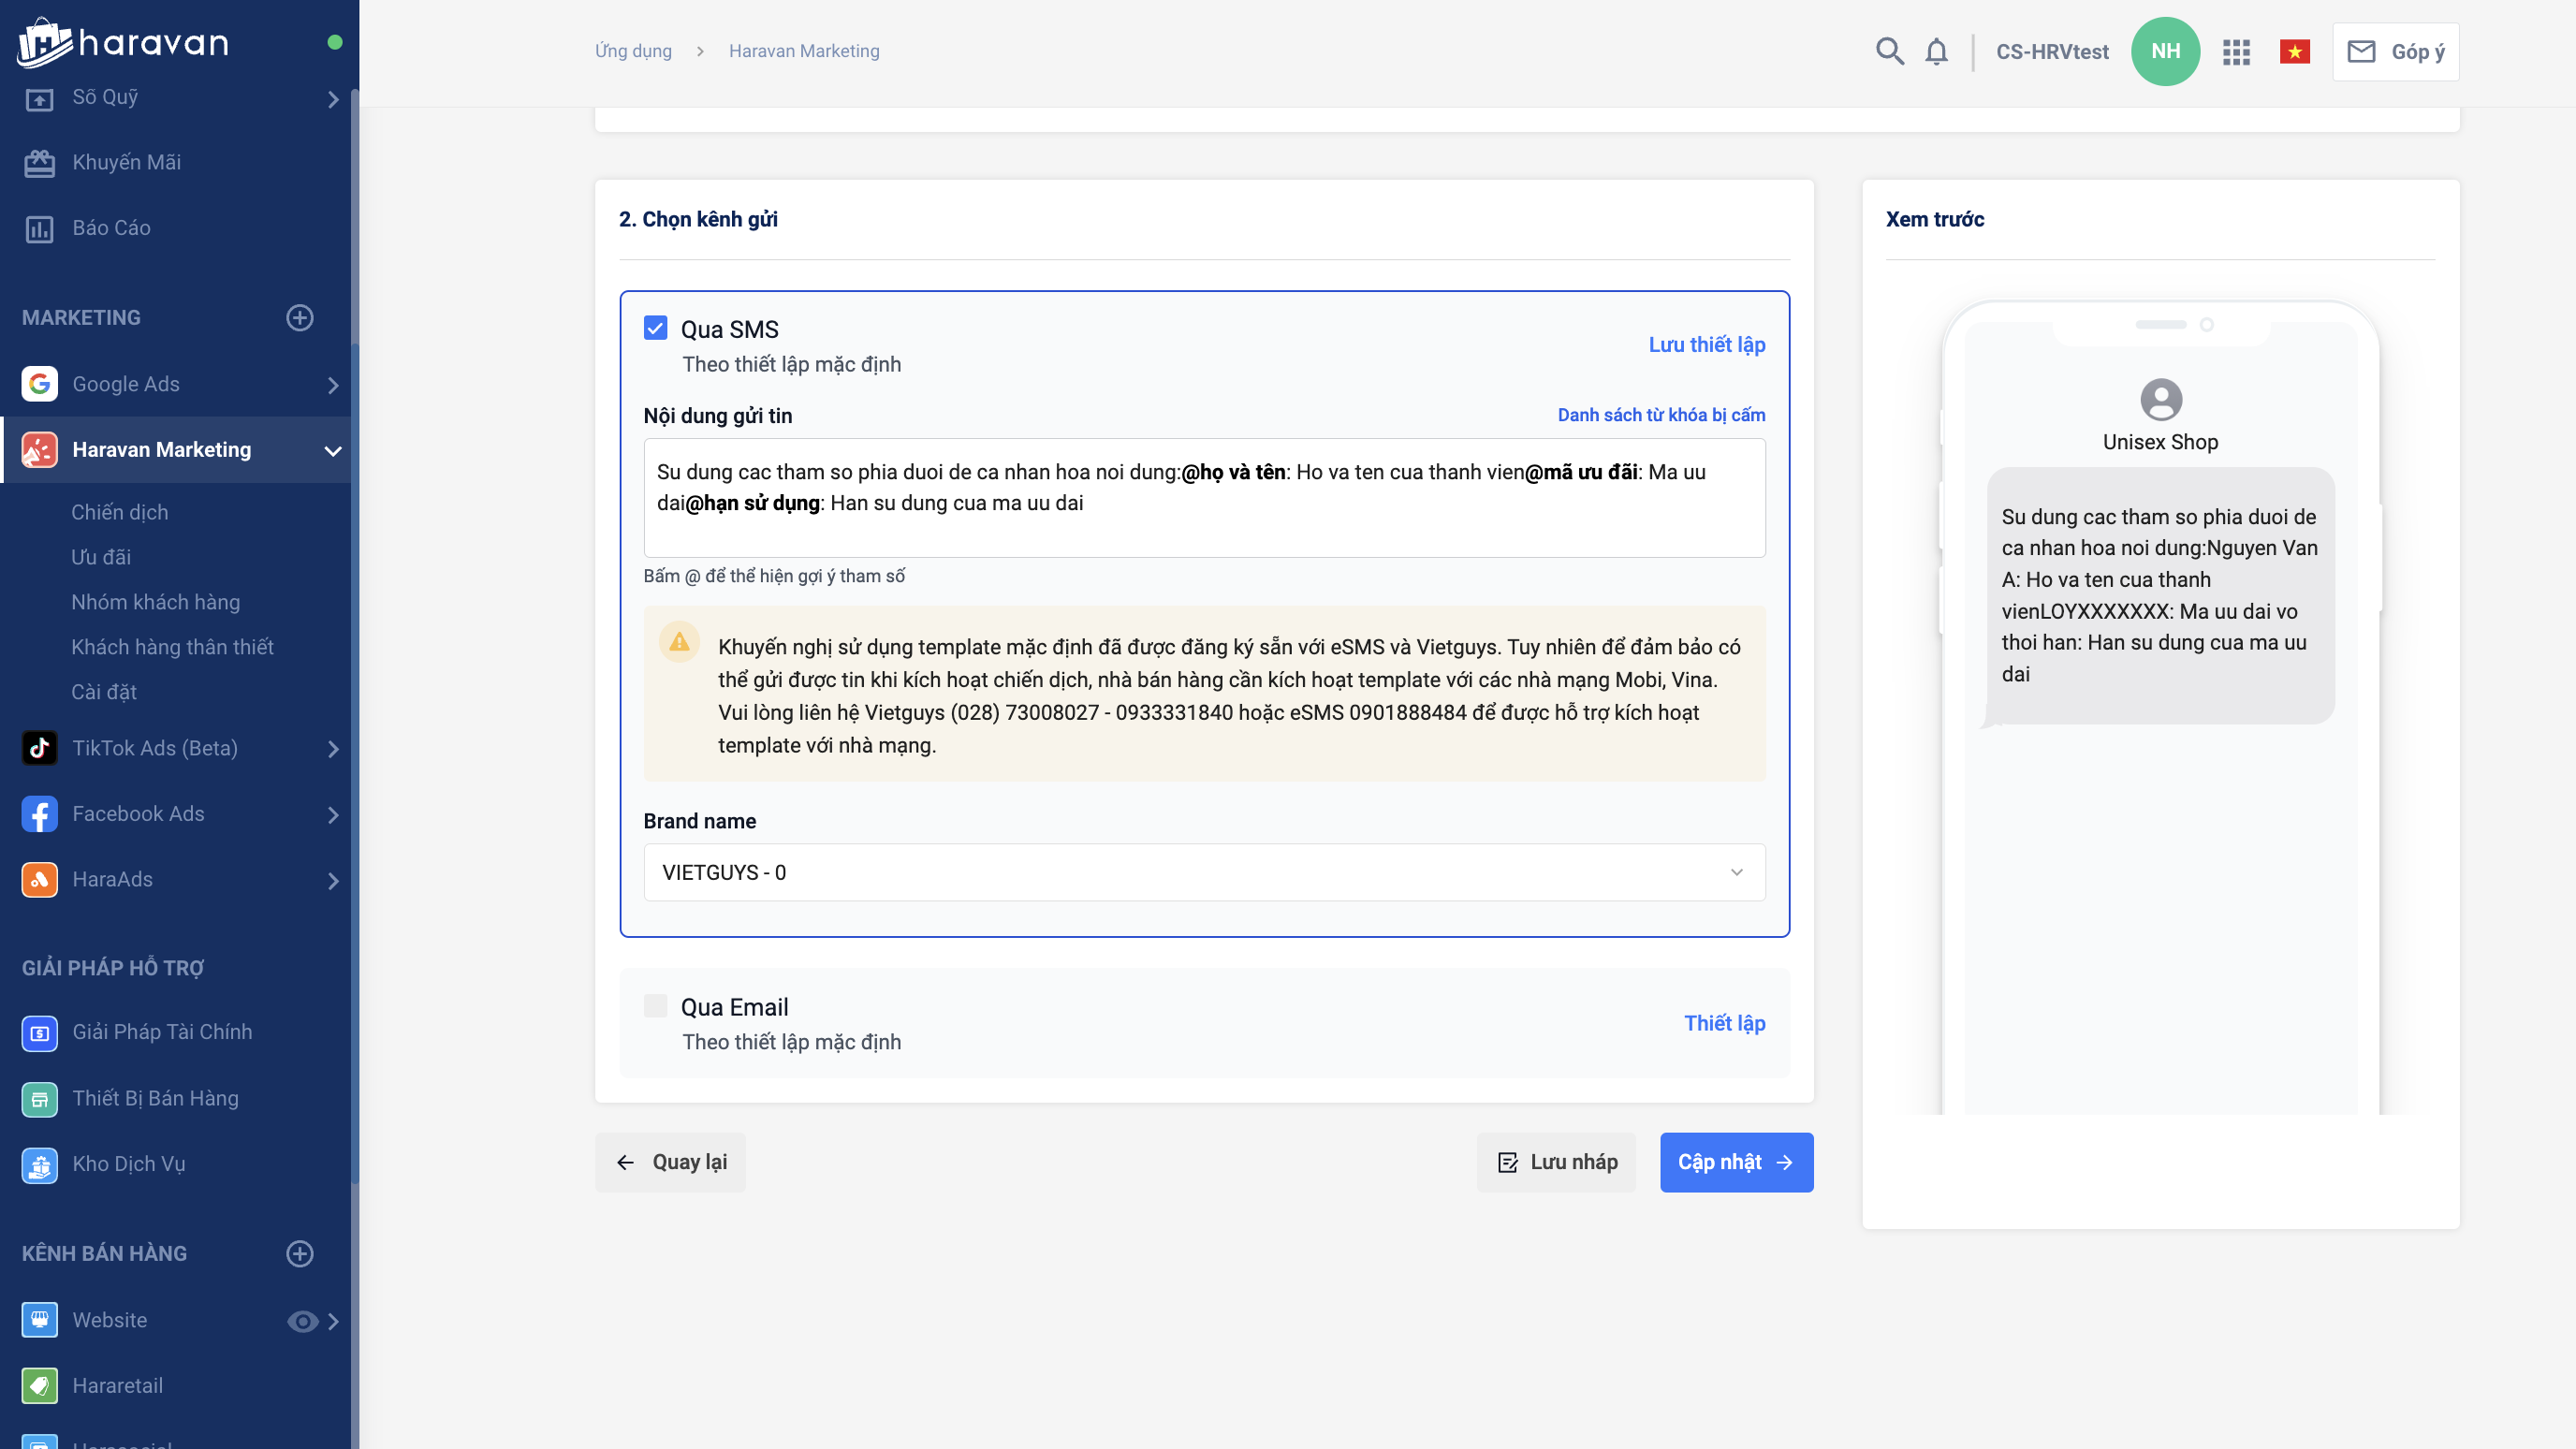The width and height of the screenshot is (2576, 1449).
Task: Click the Cập nhật update button
Action: click(x=1736, y=1162)
